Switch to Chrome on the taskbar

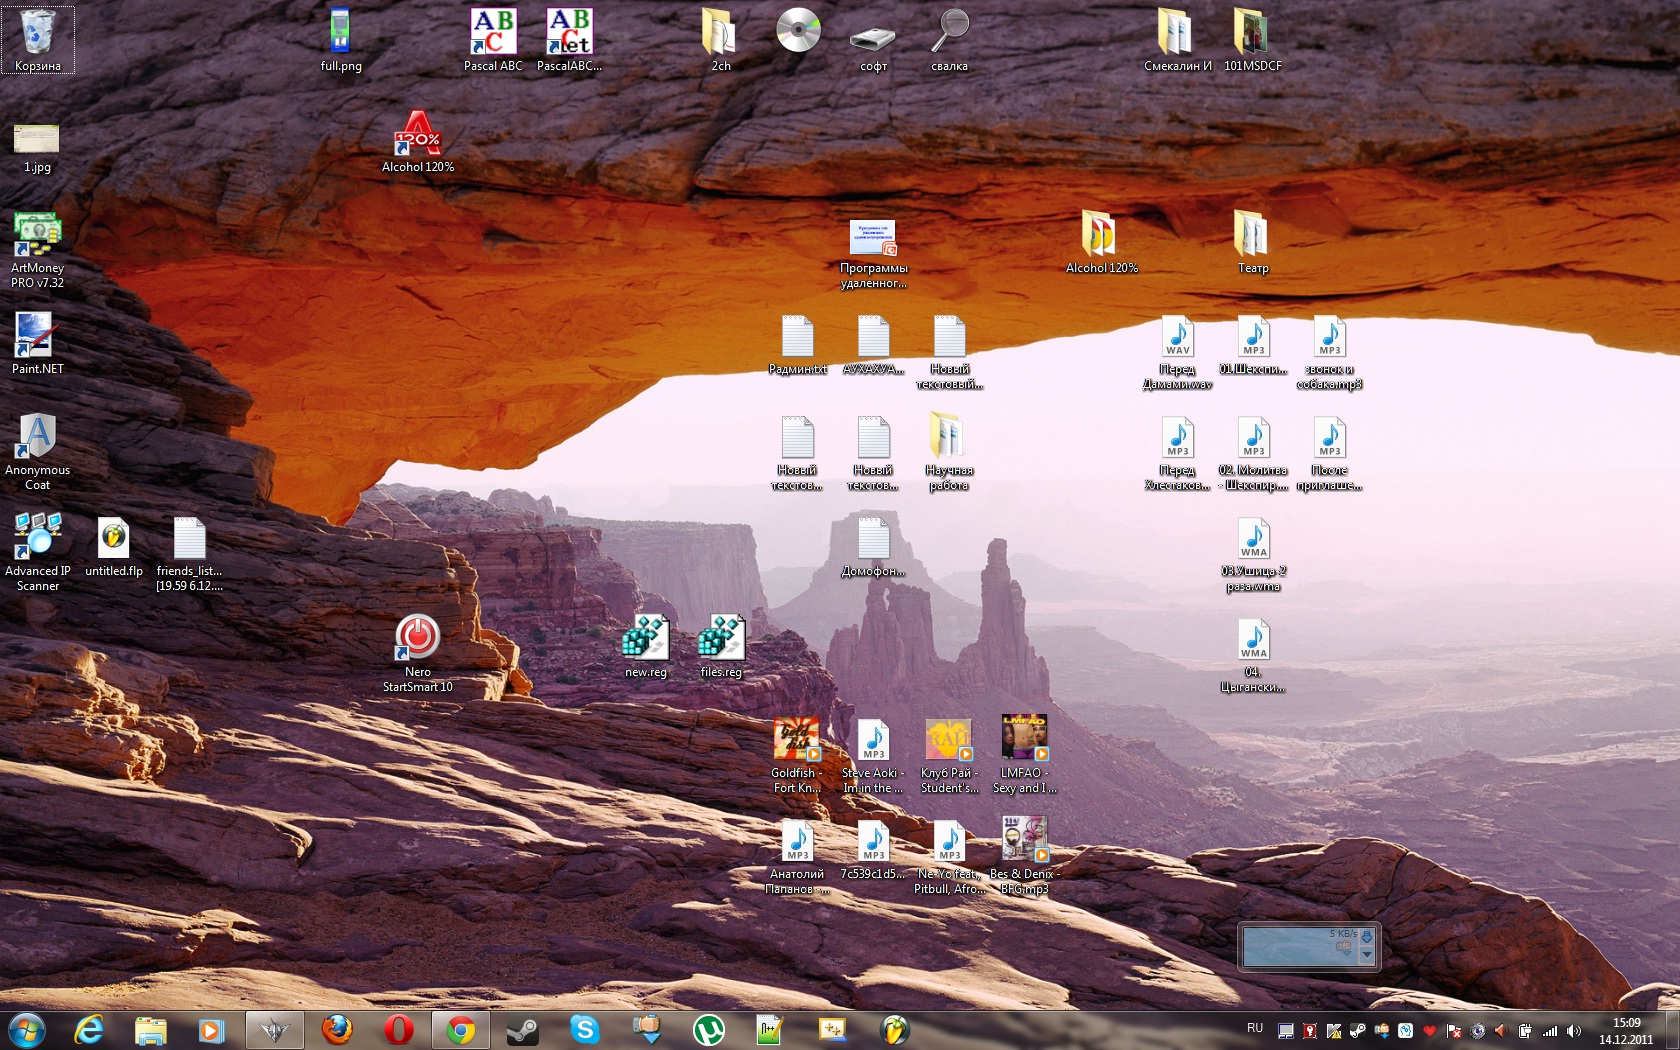coord(461,1029)
